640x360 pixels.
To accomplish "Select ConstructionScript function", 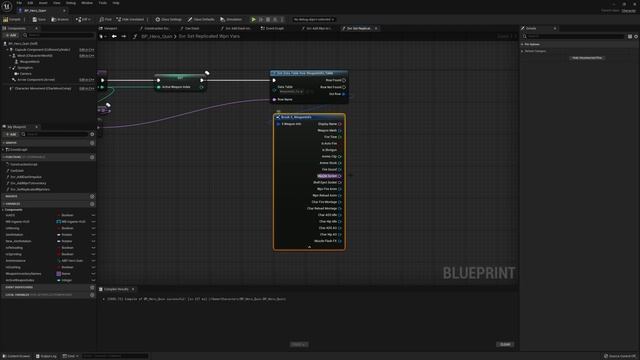I will (x=24, y=164).
